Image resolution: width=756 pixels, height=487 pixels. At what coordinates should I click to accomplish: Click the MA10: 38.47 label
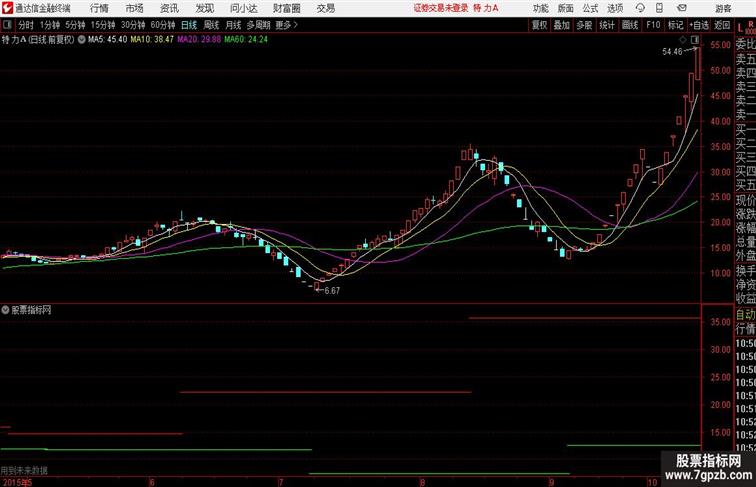pos(152,40)
